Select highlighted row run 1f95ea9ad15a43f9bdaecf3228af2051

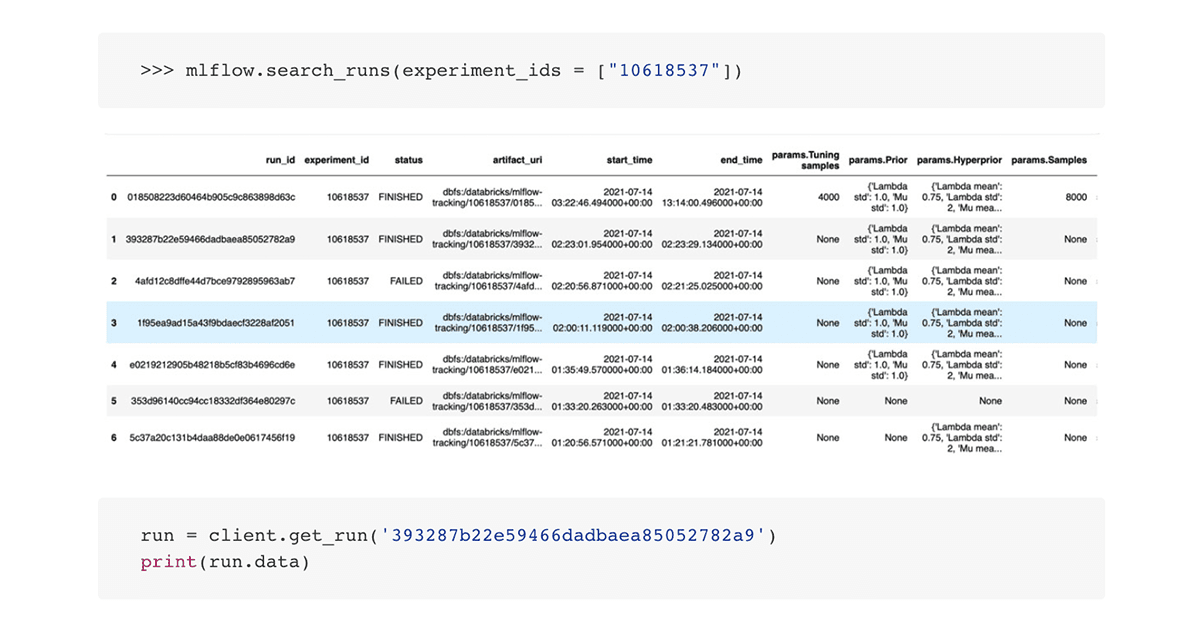(217, 323)
